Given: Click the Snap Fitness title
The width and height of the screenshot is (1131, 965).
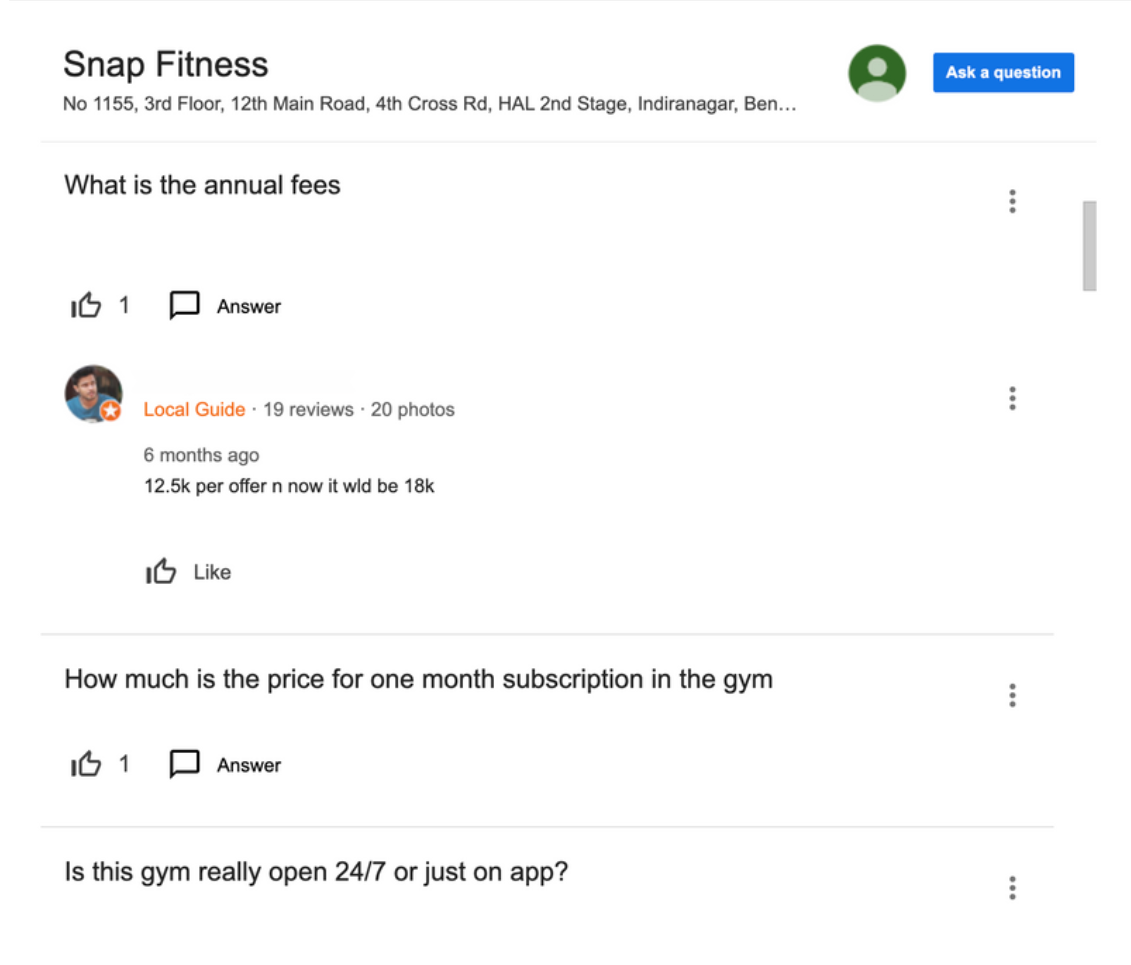Looking at the screenshot, I should click(x=166, y=64).
